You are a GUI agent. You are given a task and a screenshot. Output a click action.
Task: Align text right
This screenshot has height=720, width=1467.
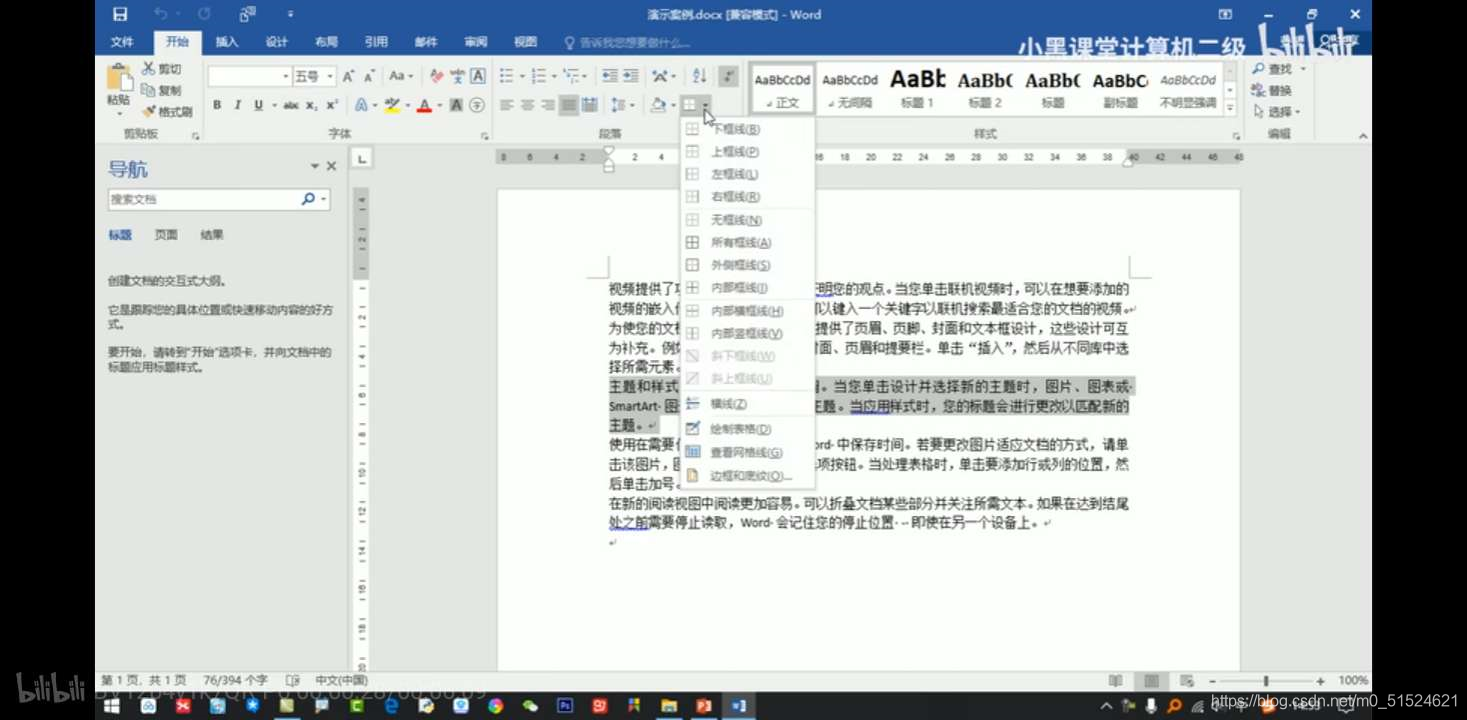547,105
